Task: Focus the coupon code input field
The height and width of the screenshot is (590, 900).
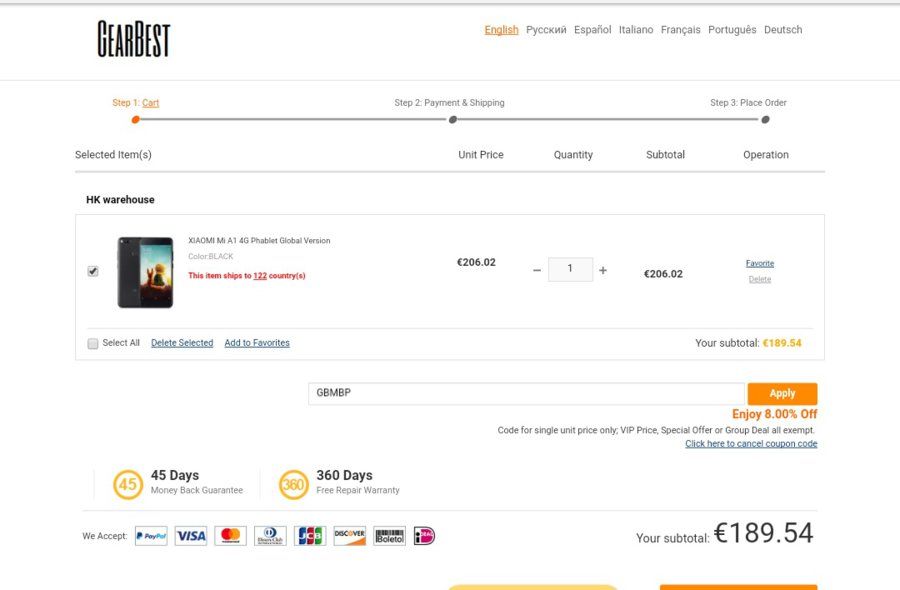Action: pos(526,394)
